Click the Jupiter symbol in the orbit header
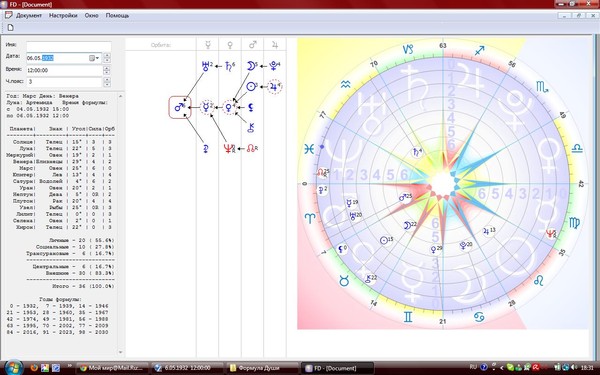600x375 pixels. (275, 45)
